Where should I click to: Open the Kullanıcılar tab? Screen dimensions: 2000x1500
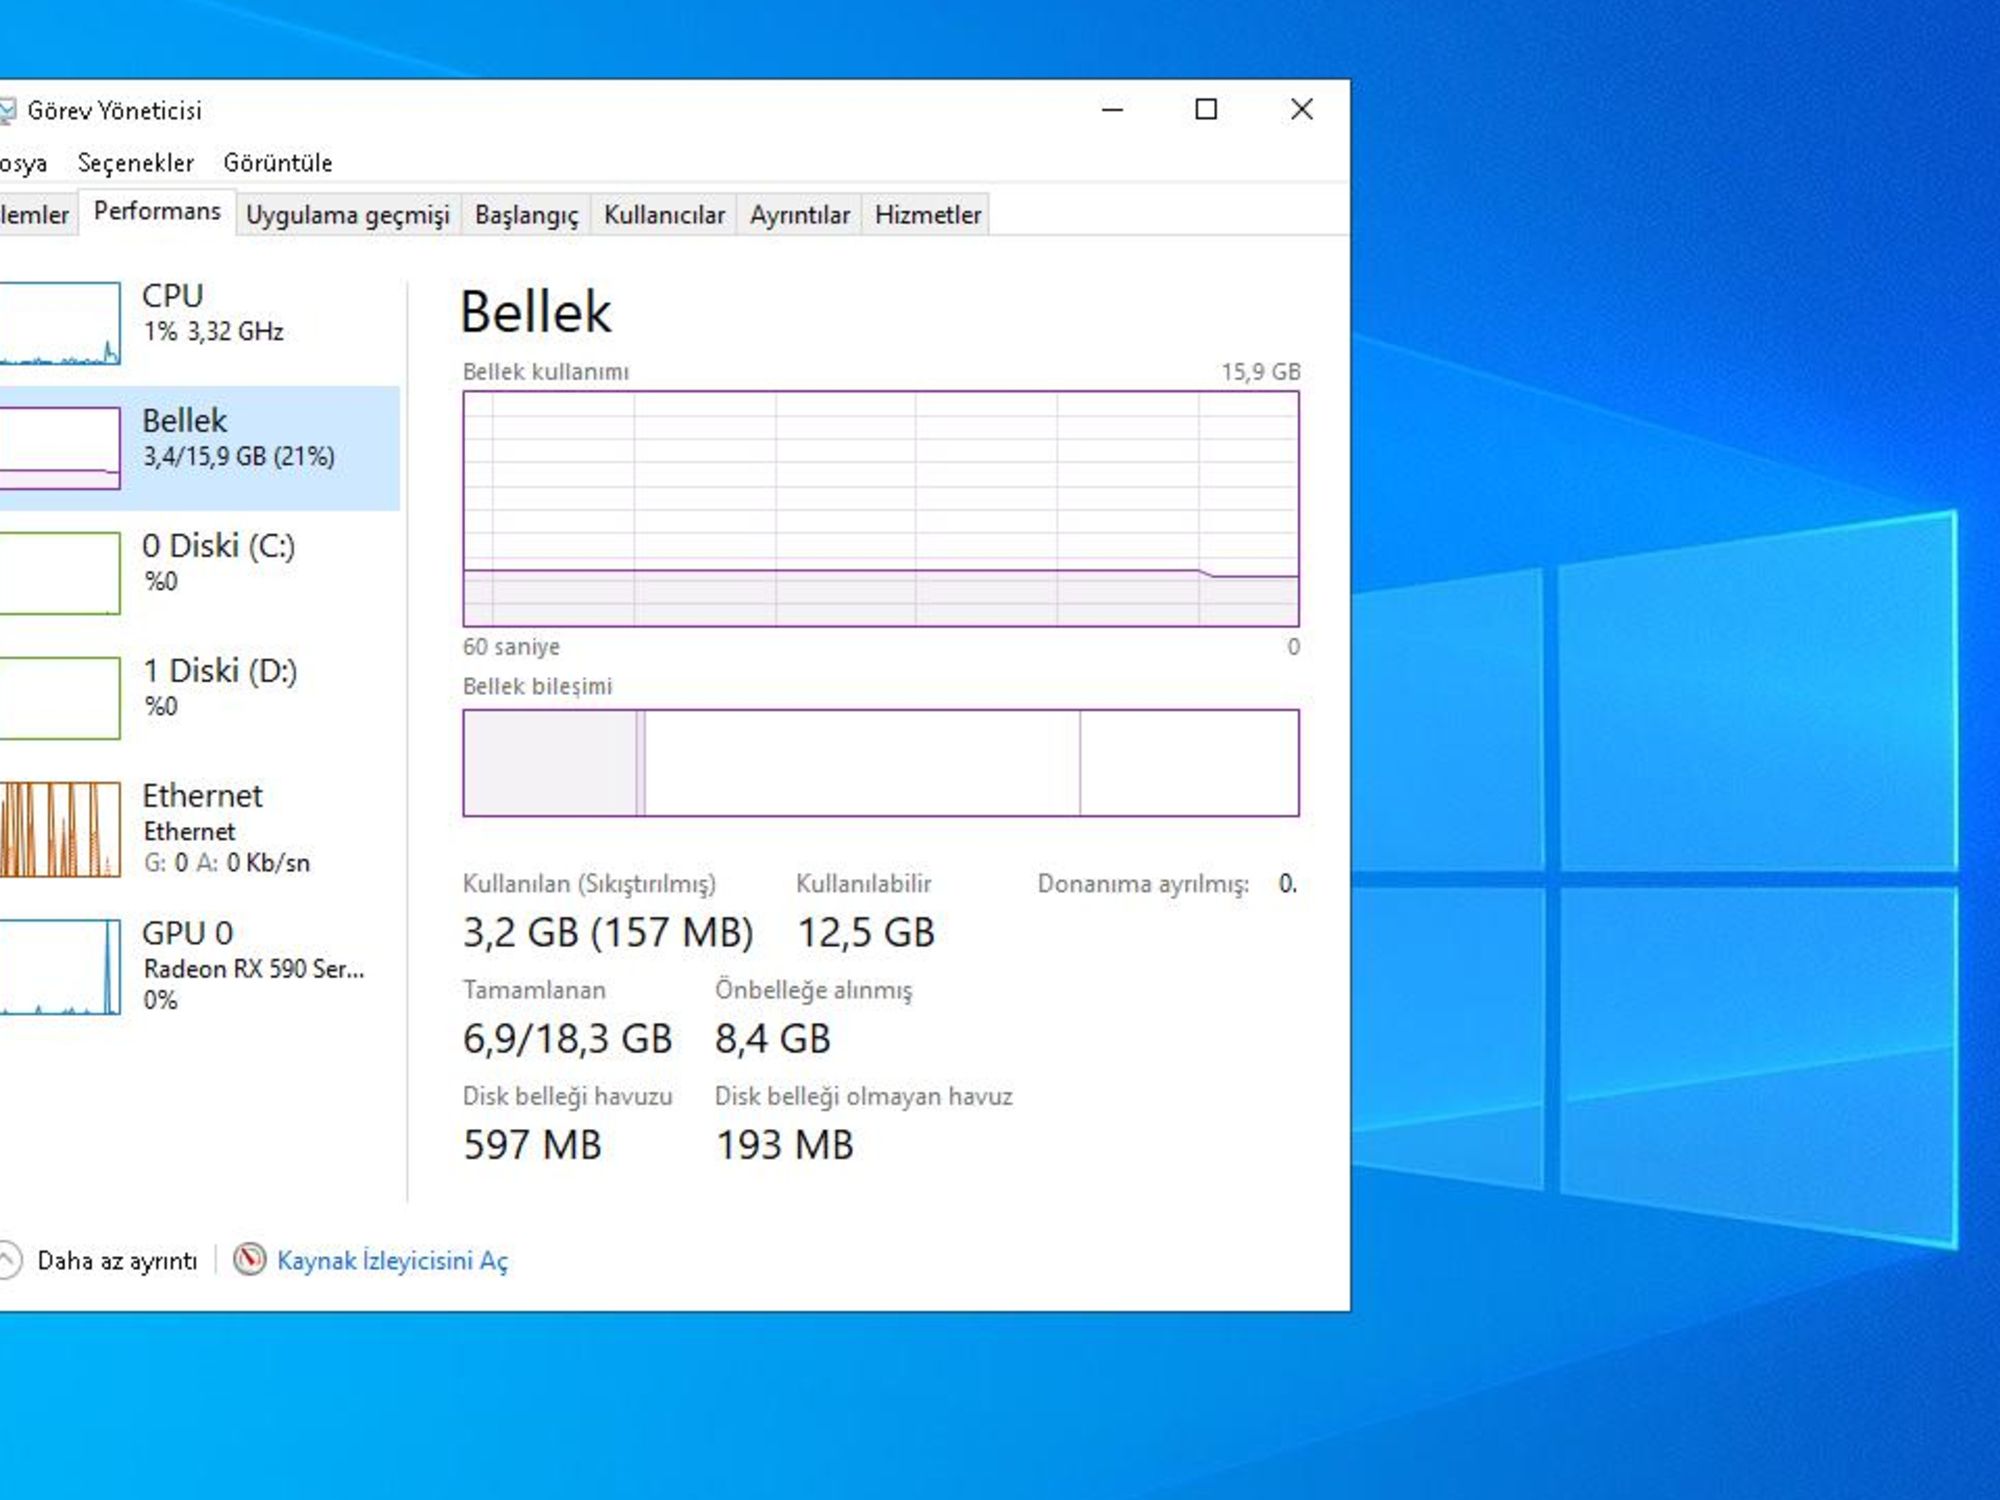coord(664,215)
